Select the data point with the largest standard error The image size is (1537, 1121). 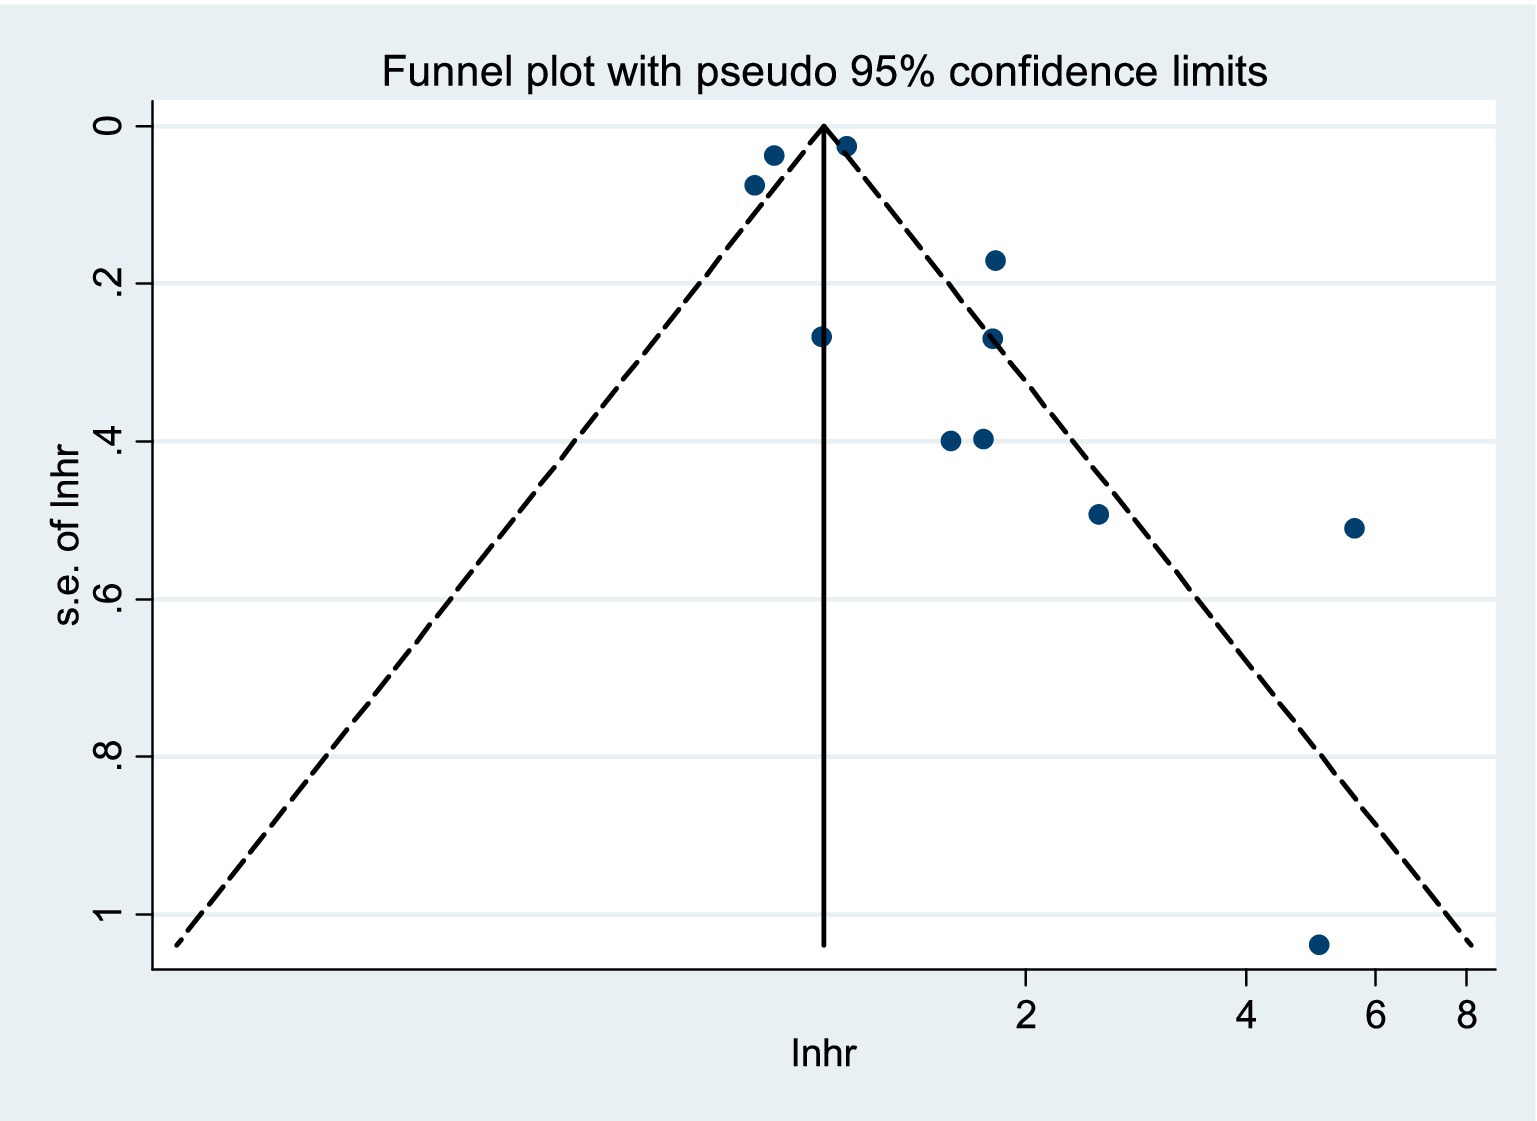pos(1318,945)
